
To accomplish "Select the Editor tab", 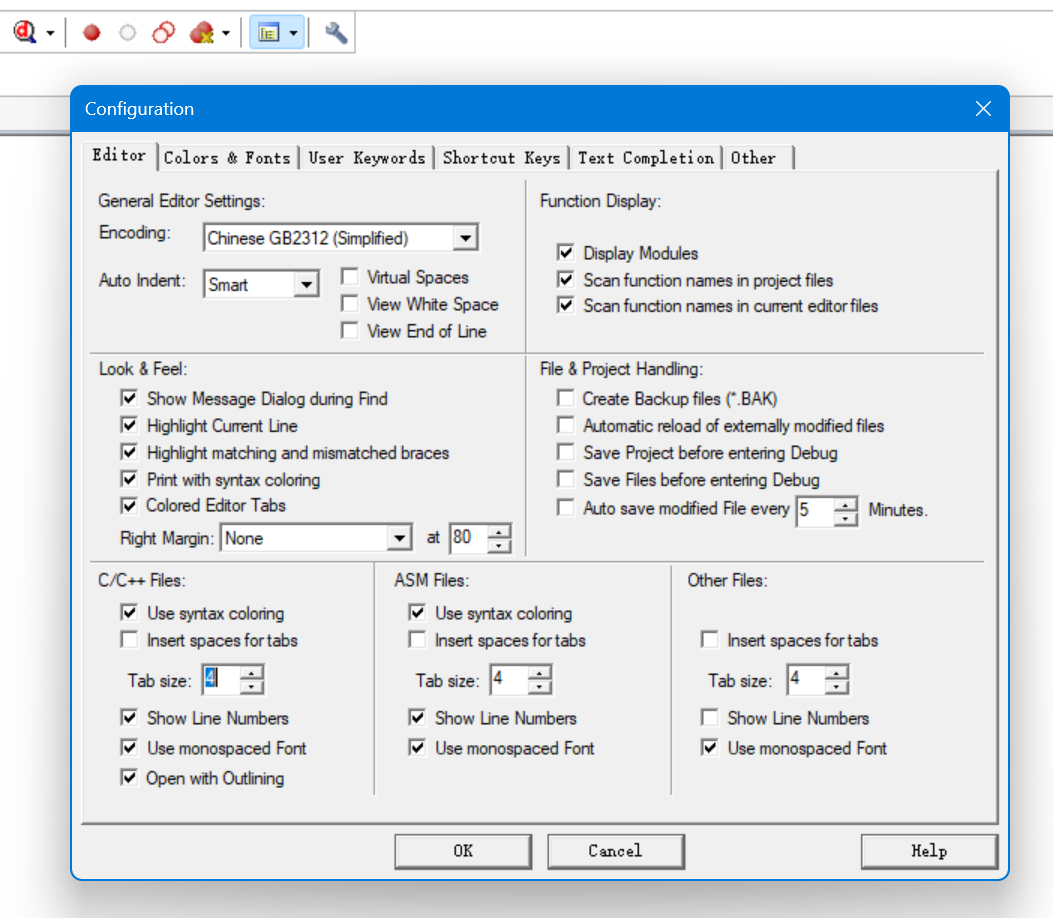I will click(119, 155).
